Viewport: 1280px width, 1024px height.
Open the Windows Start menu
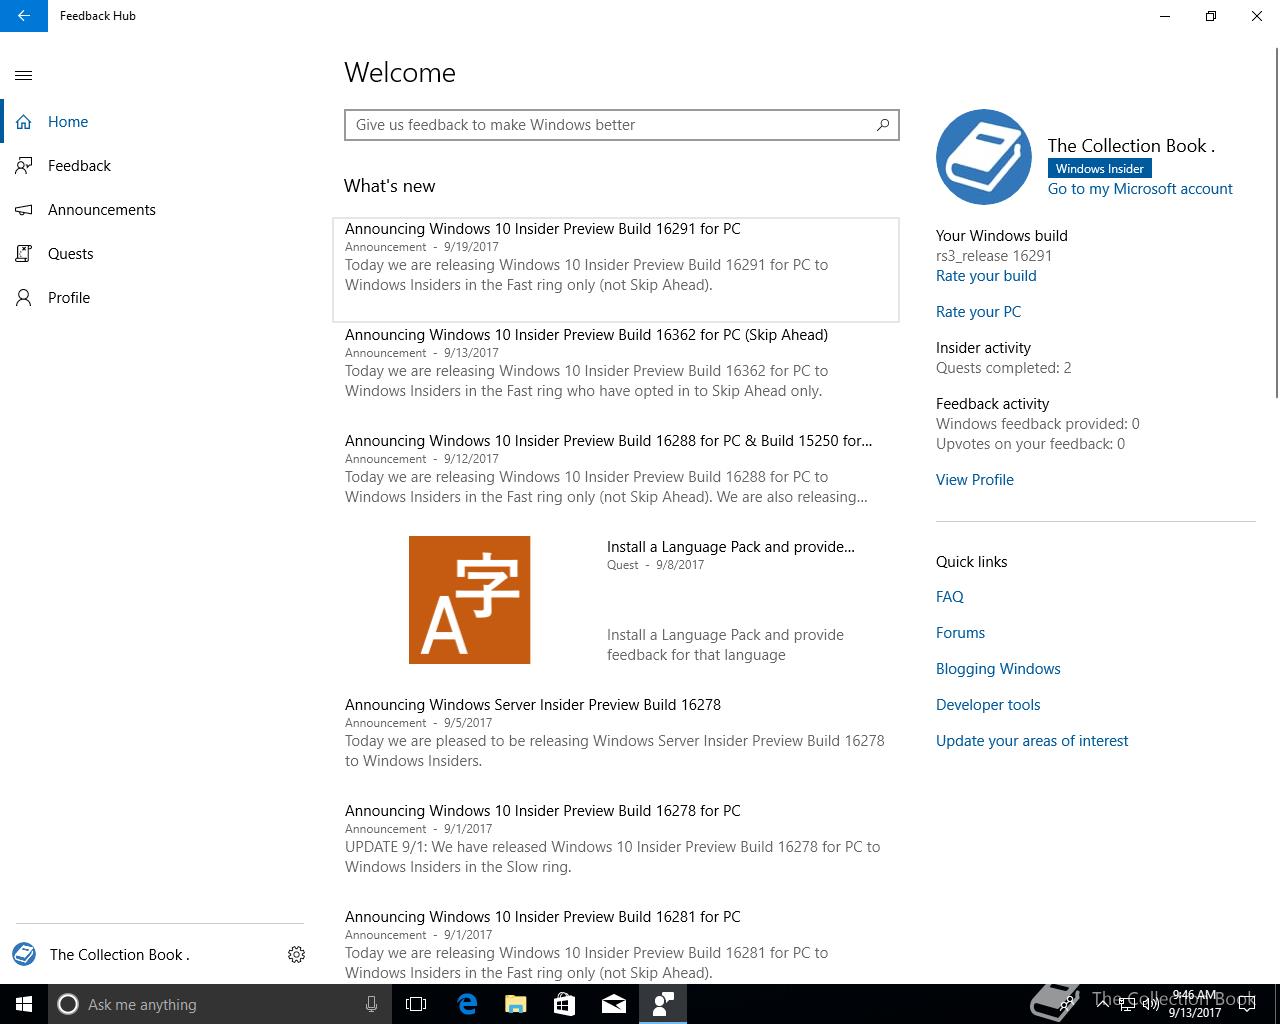(24, 1004)
